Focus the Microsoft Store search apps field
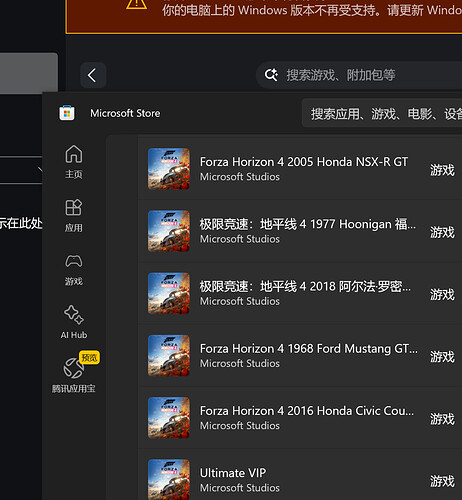The image size is (462, 500). coord(382,114)
